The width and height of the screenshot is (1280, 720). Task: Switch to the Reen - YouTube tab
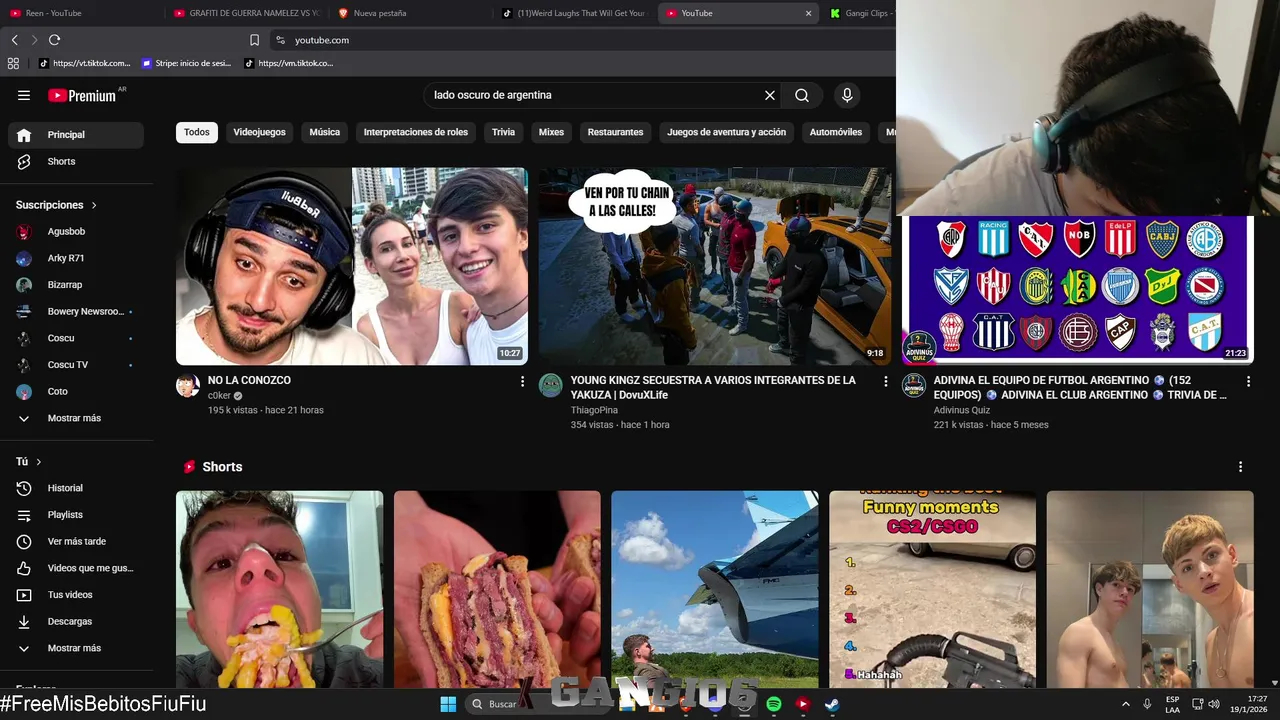click(80, 13)
